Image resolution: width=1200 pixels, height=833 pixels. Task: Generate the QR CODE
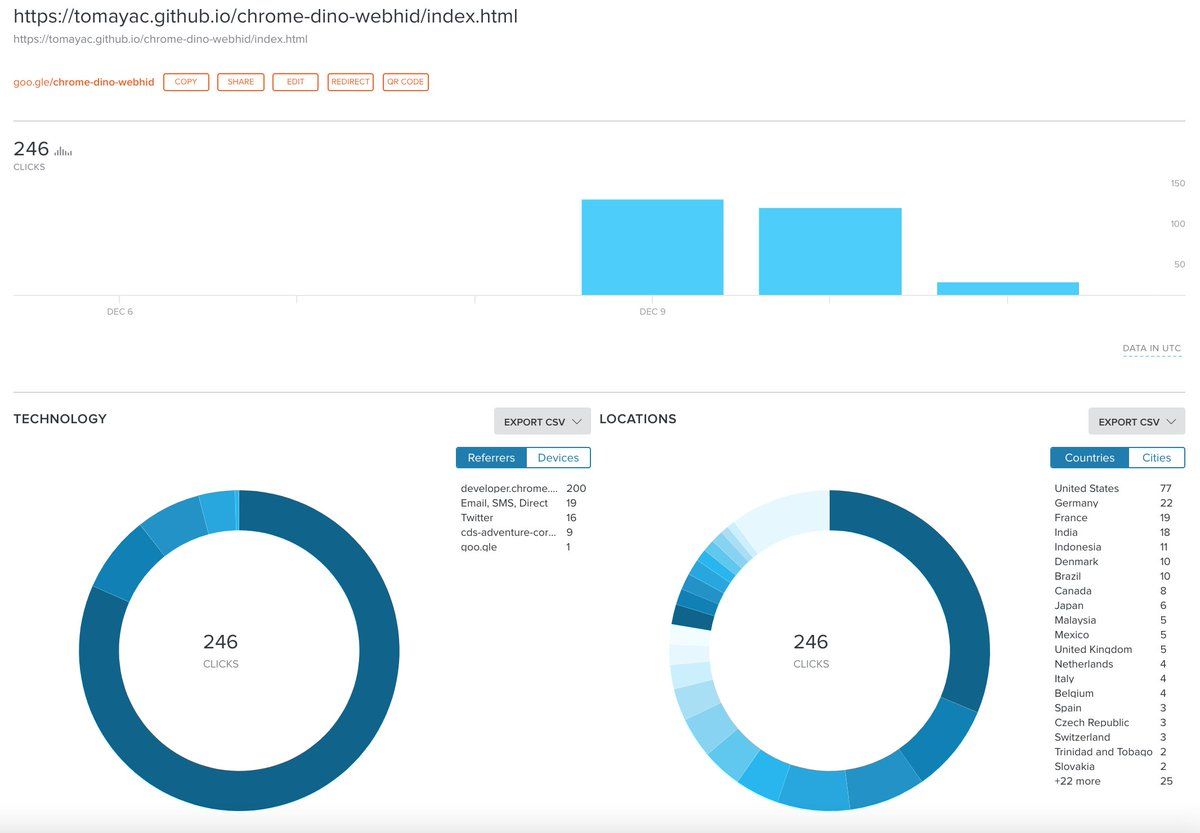(405, 82)
